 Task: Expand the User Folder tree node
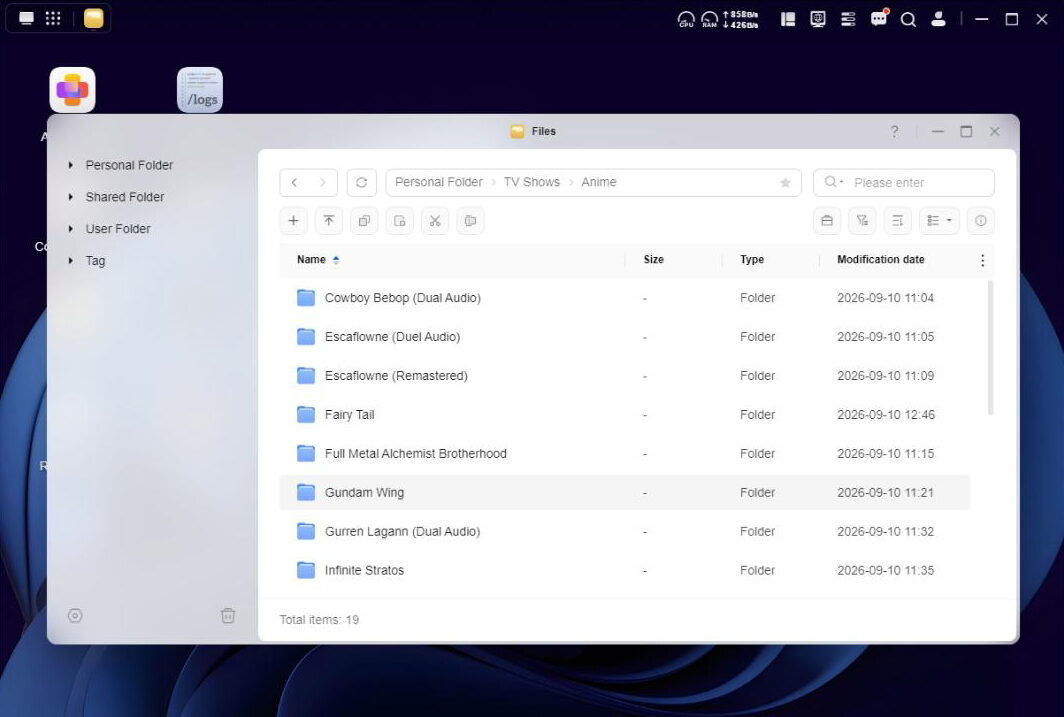click(x=71, y=229)
